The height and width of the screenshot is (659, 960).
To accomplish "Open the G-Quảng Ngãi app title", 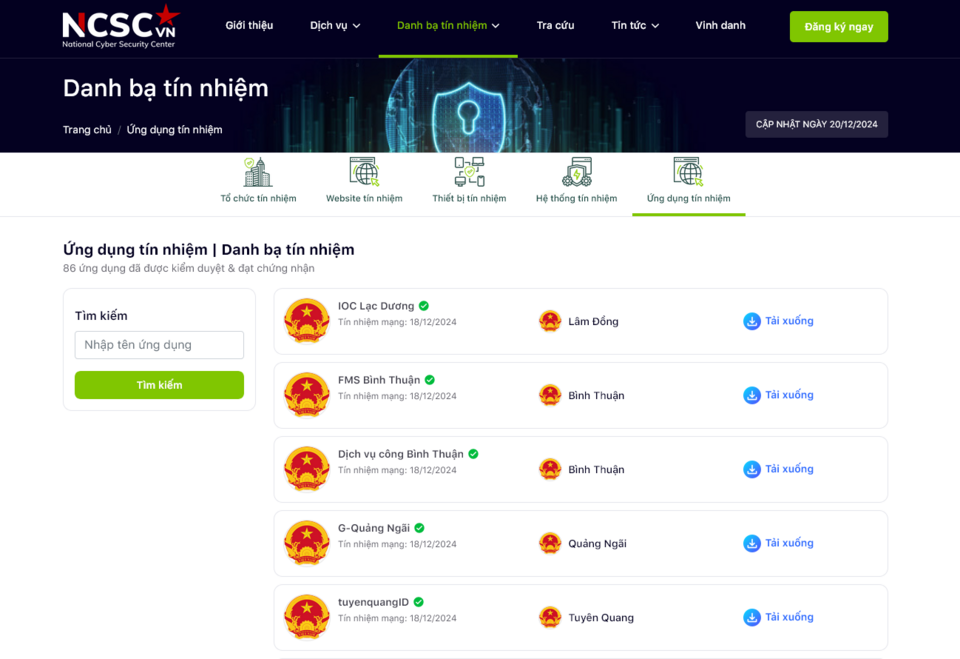I will [374, 528].
